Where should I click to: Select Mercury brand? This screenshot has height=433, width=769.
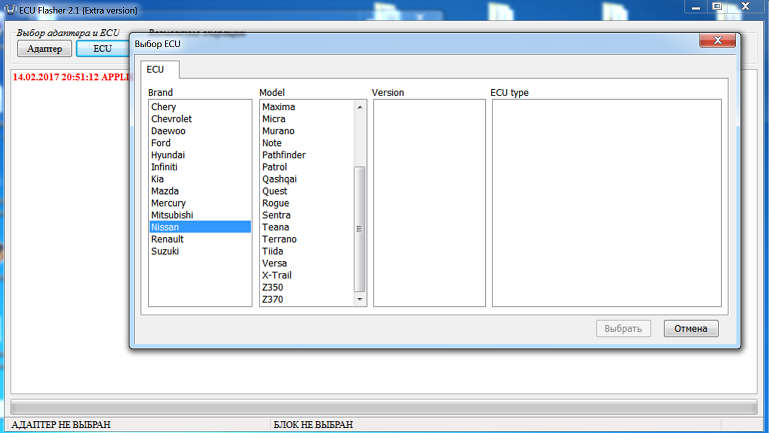(x=200, y=203)
